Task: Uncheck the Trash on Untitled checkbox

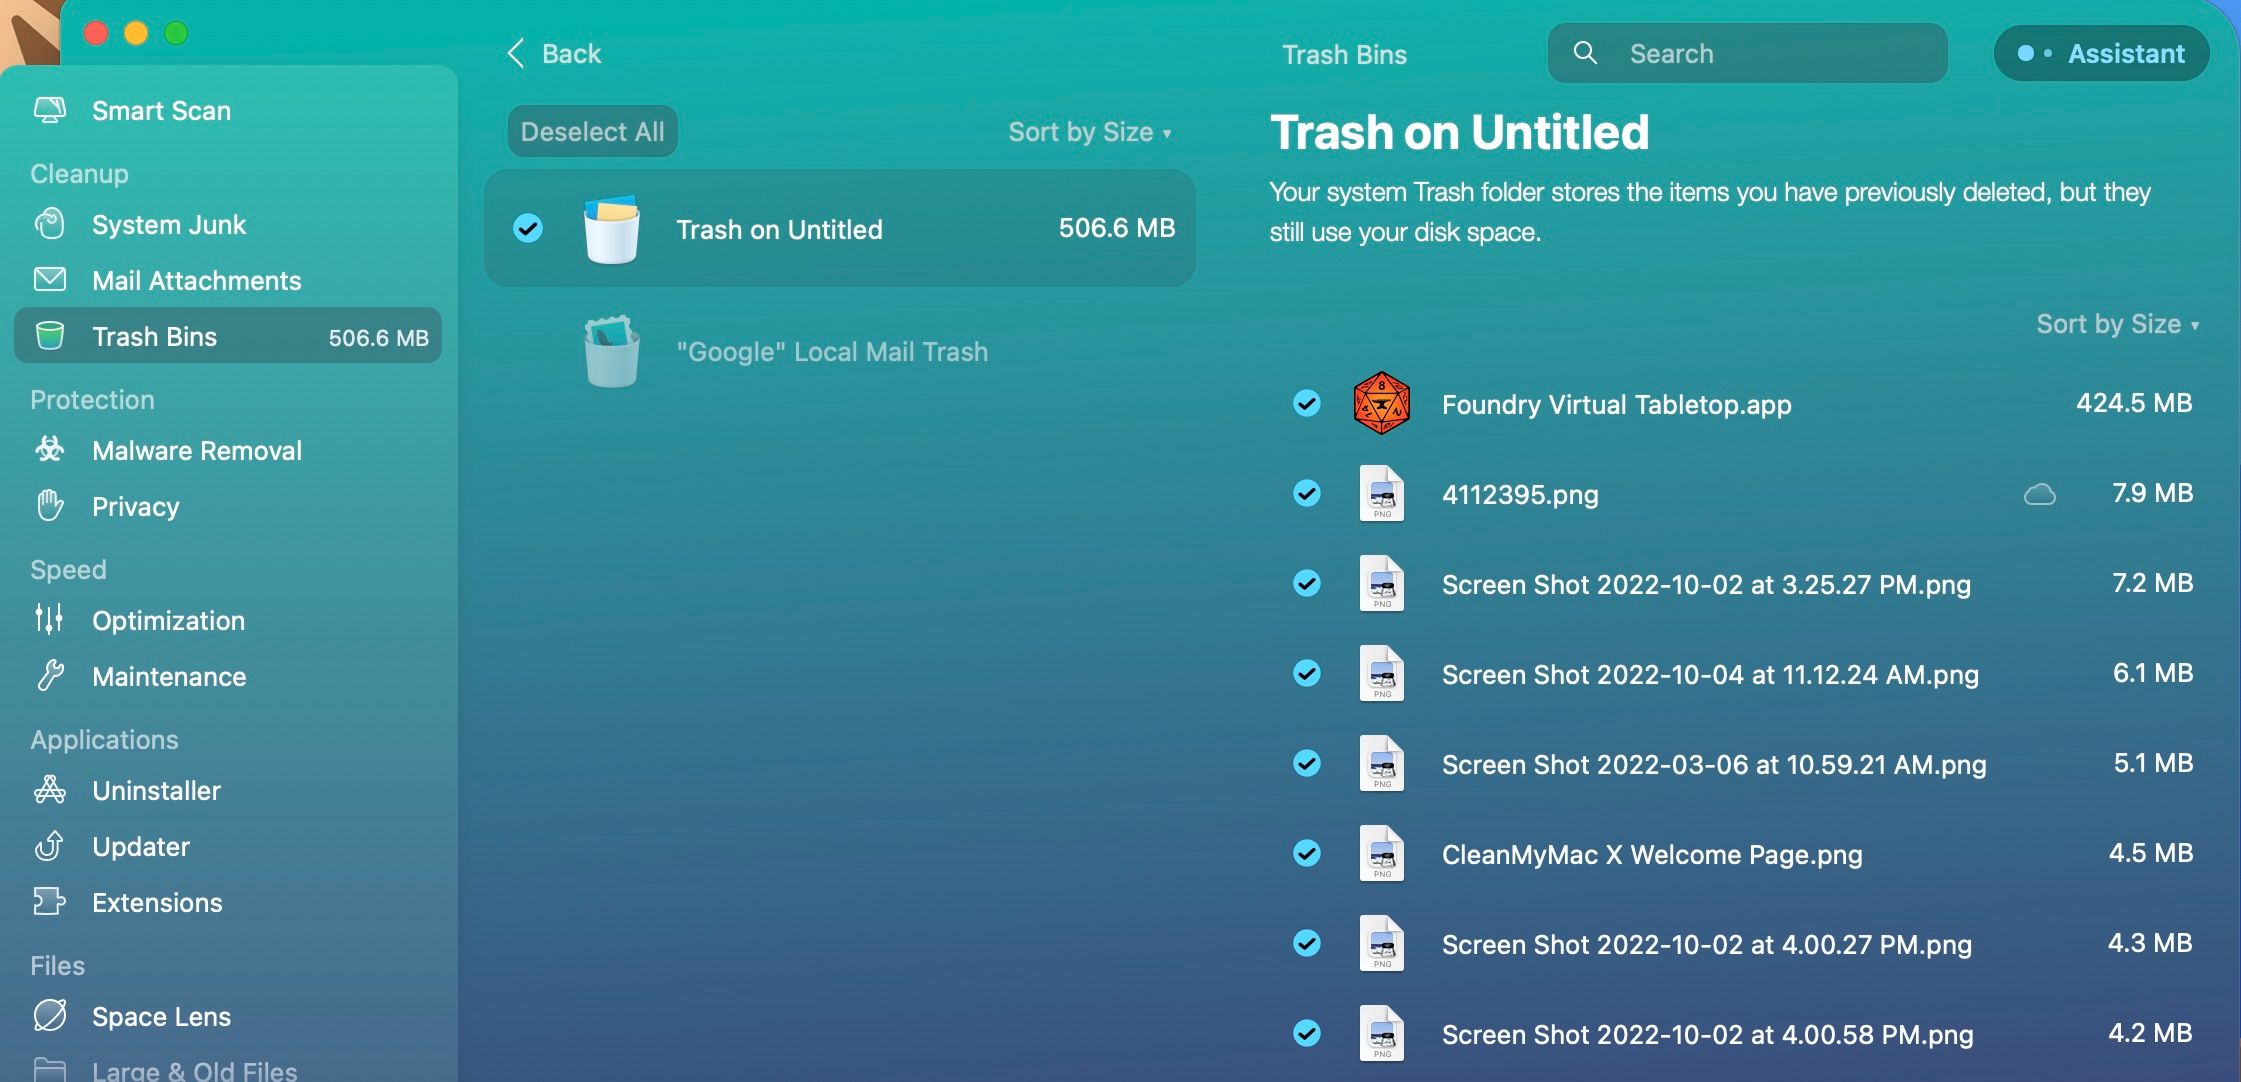Action: point(528,228)
